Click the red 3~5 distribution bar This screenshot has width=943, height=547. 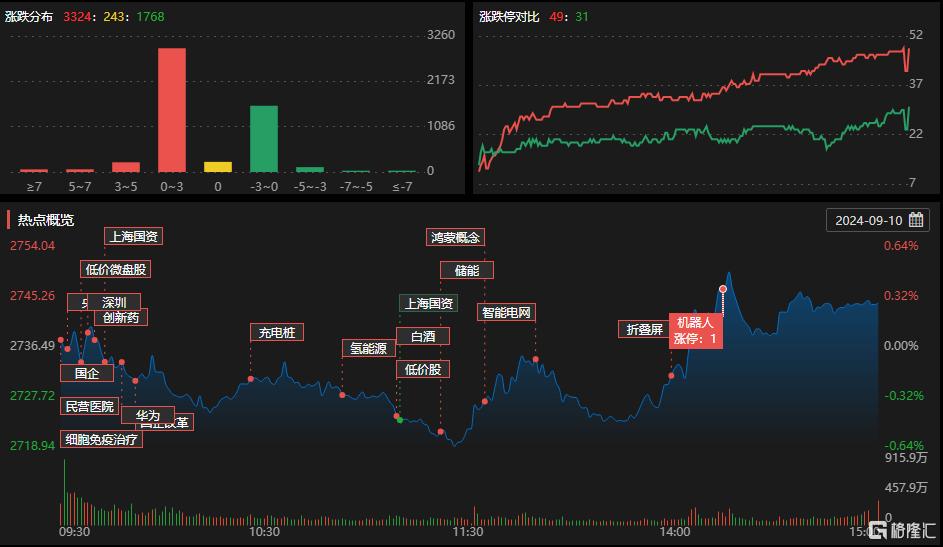click(126, 167)
